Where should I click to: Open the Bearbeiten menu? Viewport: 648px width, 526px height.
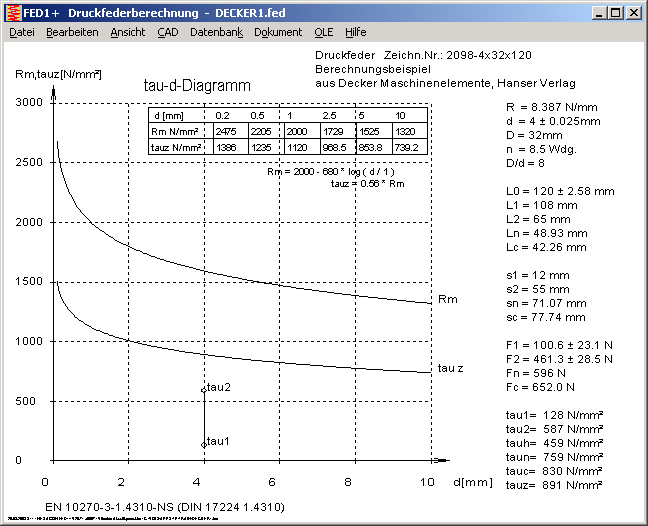tap(72, 32)
